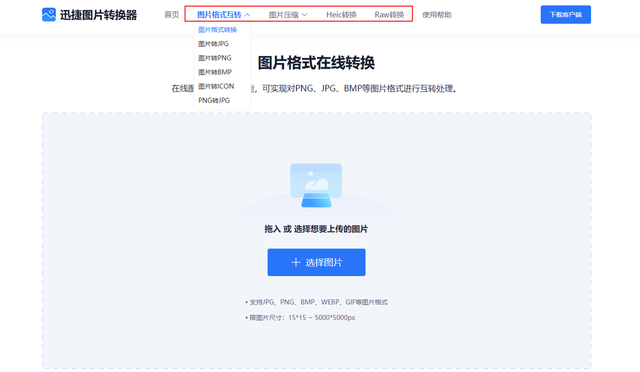Expand the 图片压缩 dropdown menu
The image size is (640, 372).
pyautogui.click(x=288, y=15)
